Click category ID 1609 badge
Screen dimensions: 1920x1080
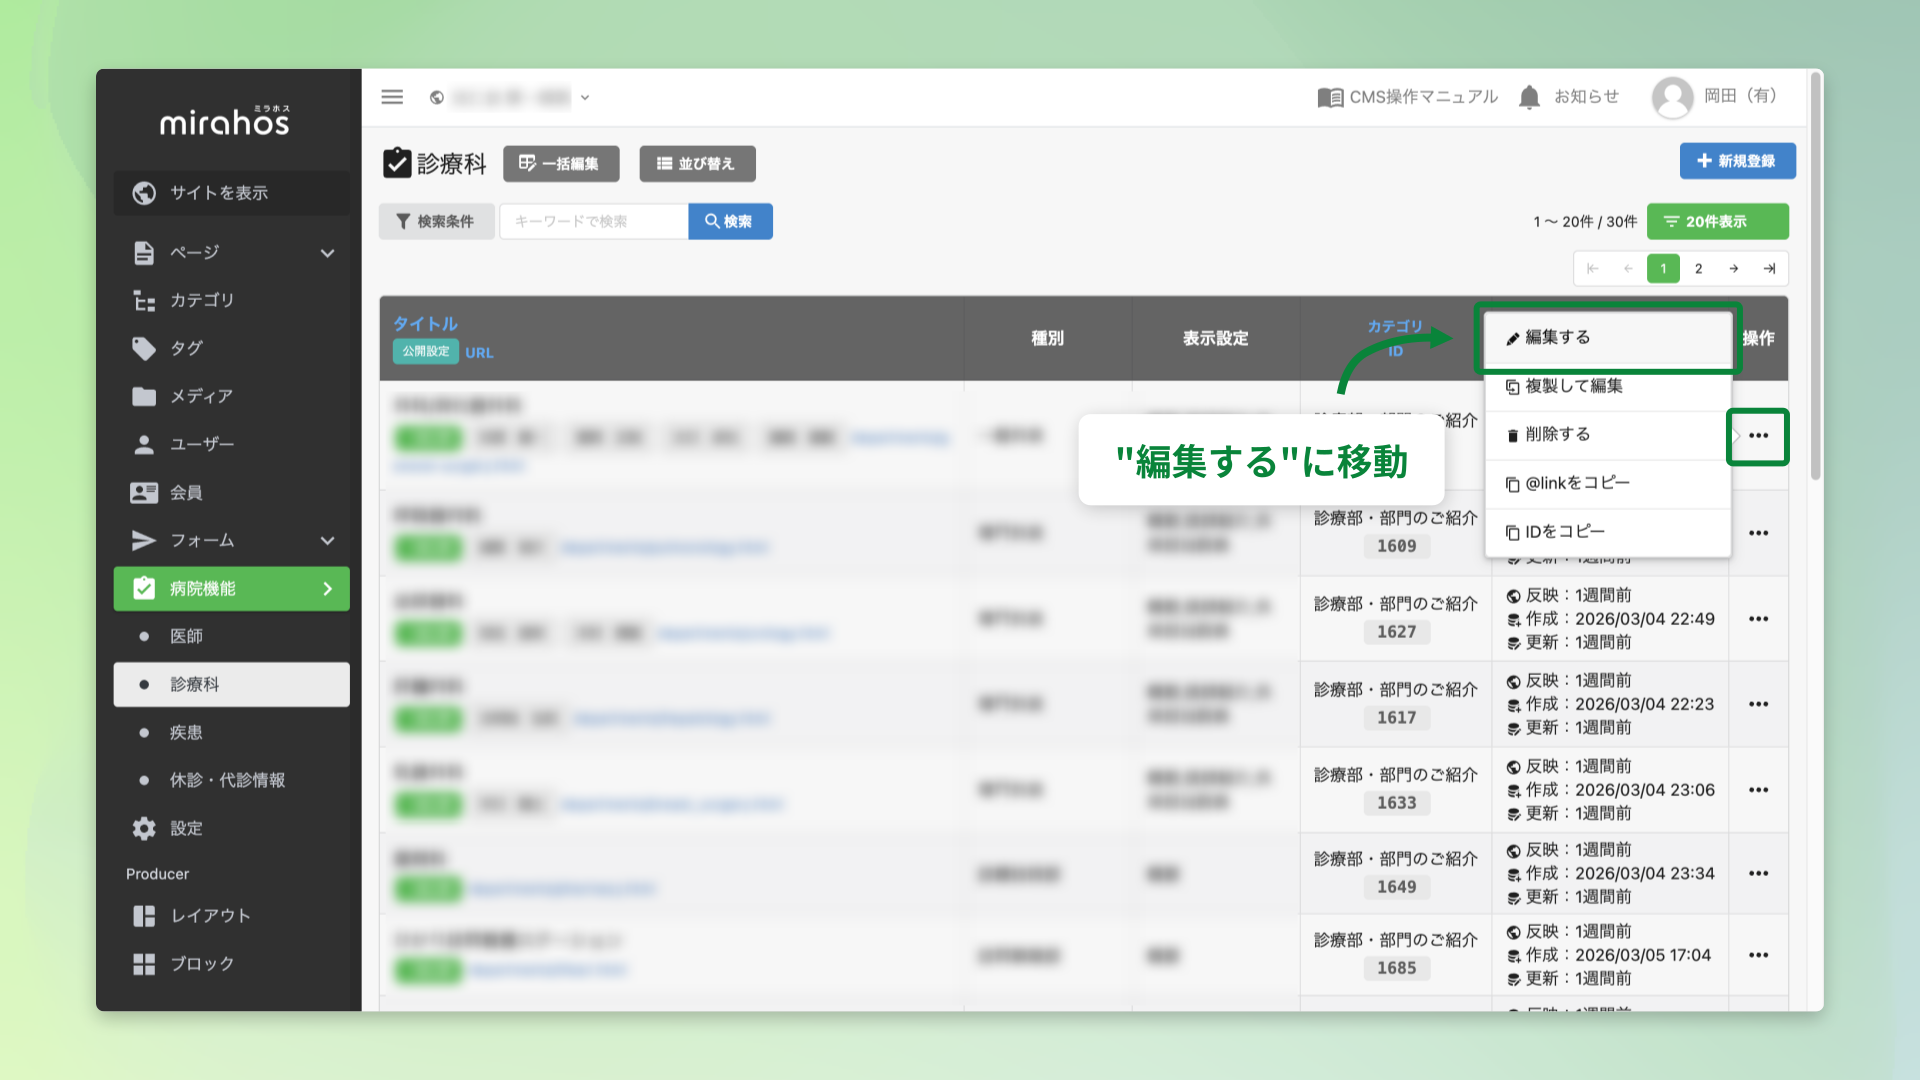tap(1396, 546)
